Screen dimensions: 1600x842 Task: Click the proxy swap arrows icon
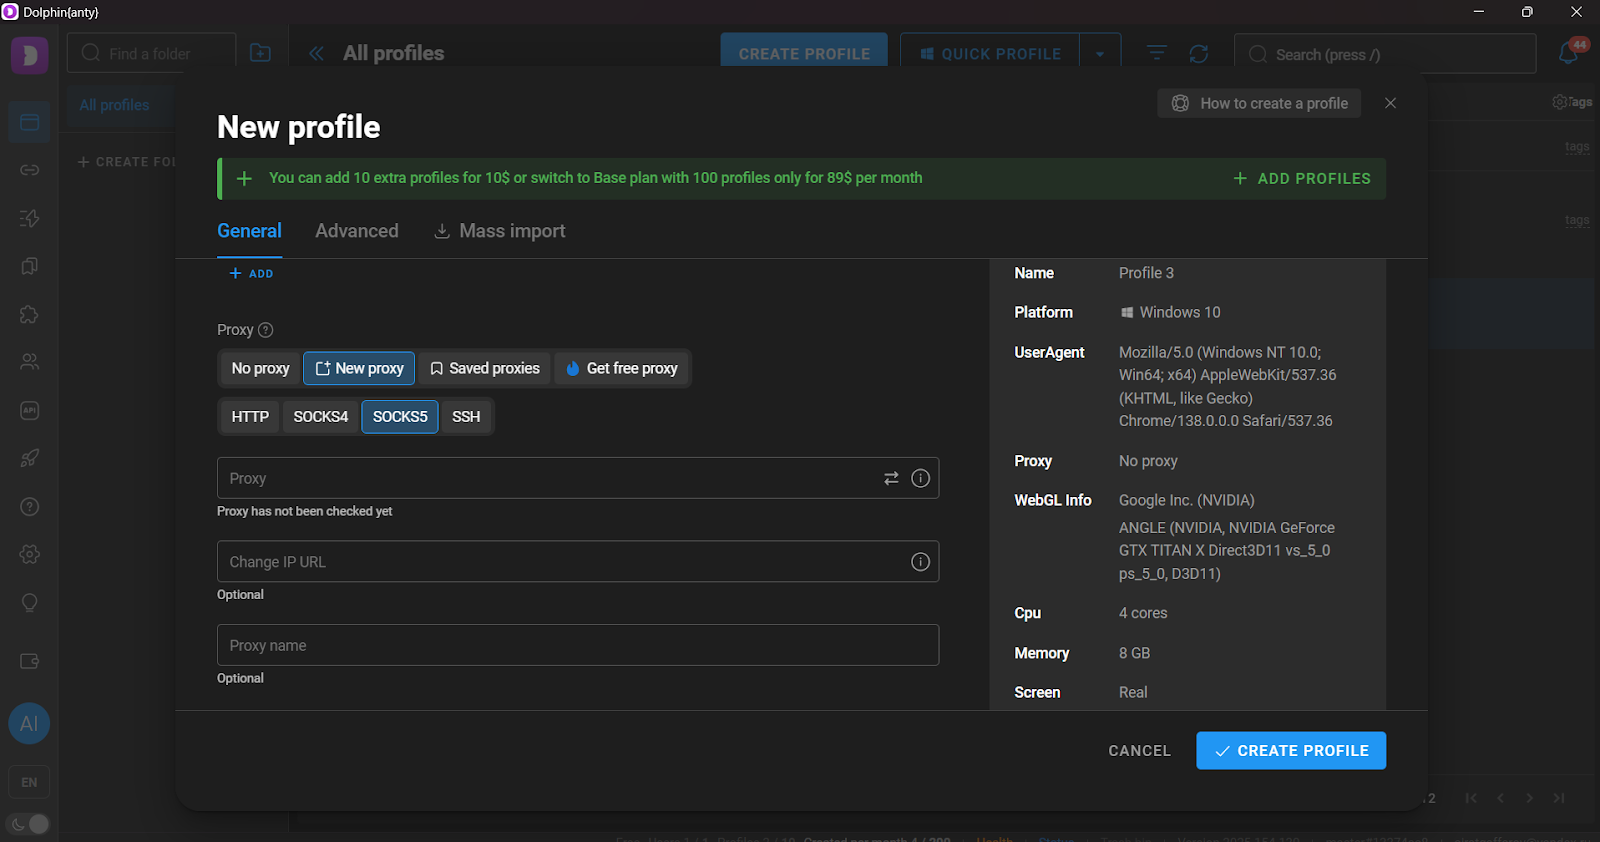pos(891,478)
